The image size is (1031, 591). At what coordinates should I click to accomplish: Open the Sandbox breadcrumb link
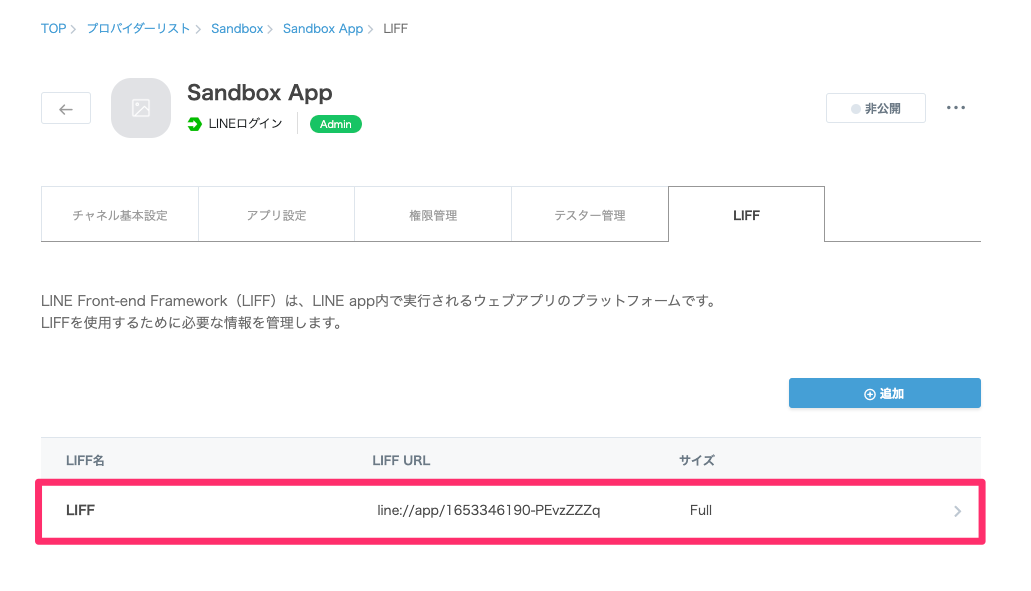(237, 28)
